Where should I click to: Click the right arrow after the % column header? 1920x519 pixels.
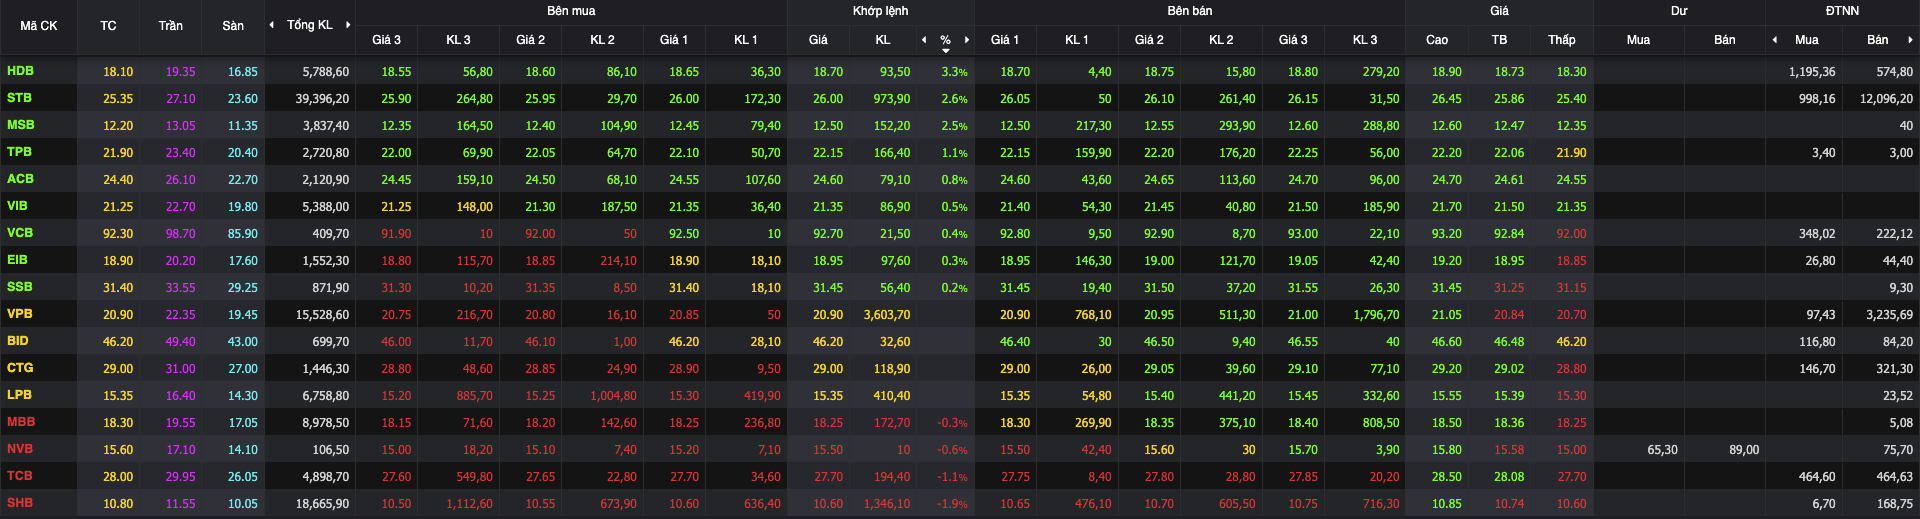click(x=967, y=40)
